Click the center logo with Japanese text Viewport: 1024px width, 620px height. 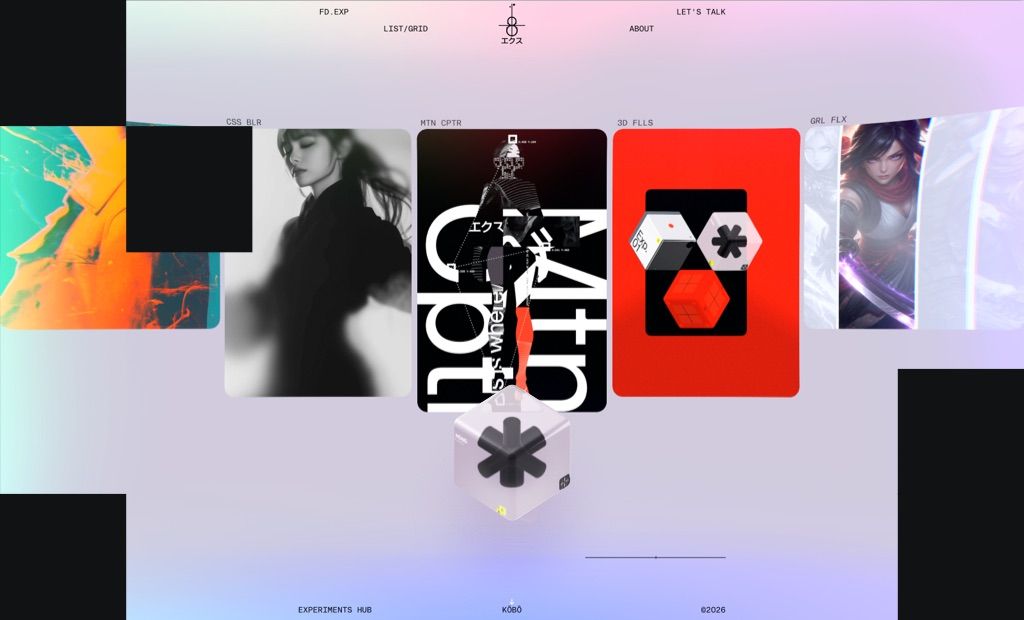(511, 24)
